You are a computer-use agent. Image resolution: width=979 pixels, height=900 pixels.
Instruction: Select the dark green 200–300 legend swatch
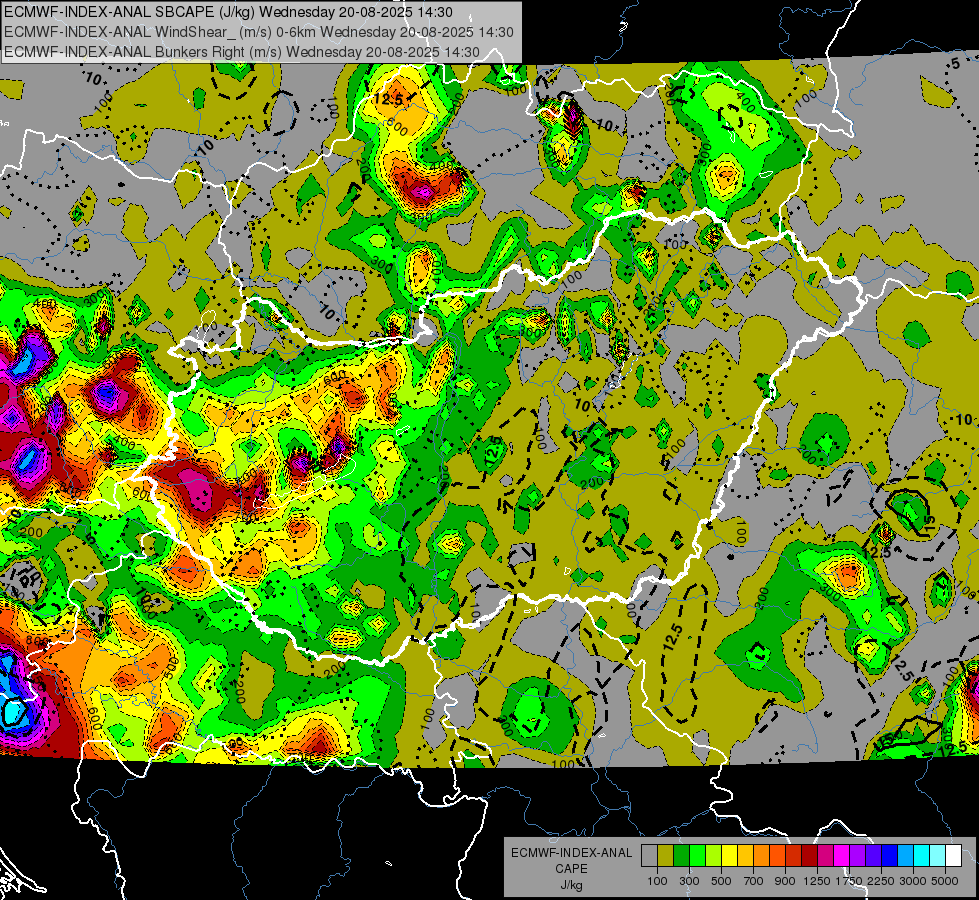pyautogui.click(x=681, y=856)
